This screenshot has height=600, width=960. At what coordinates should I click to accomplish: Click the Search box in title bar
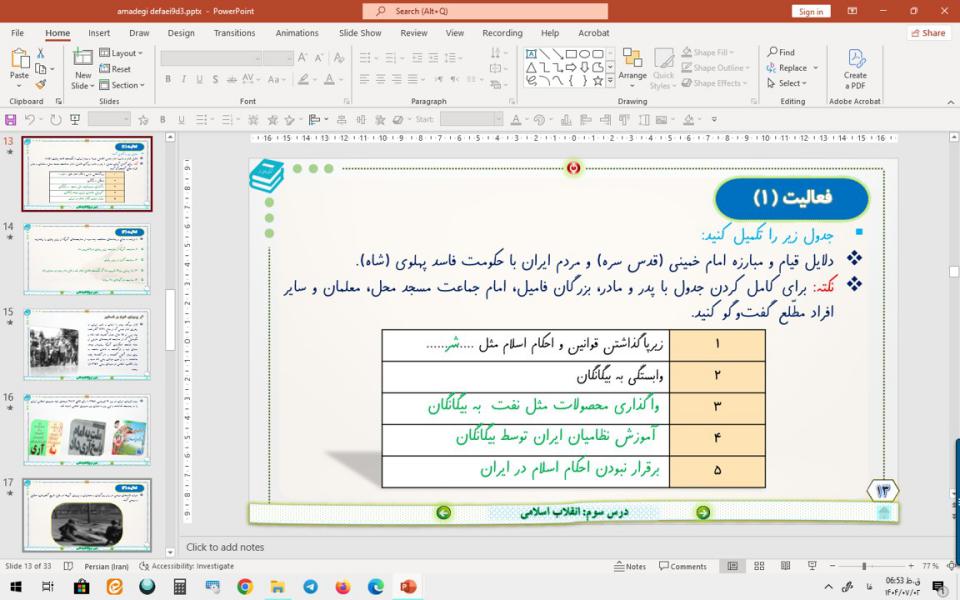click(x=485, y=11)
